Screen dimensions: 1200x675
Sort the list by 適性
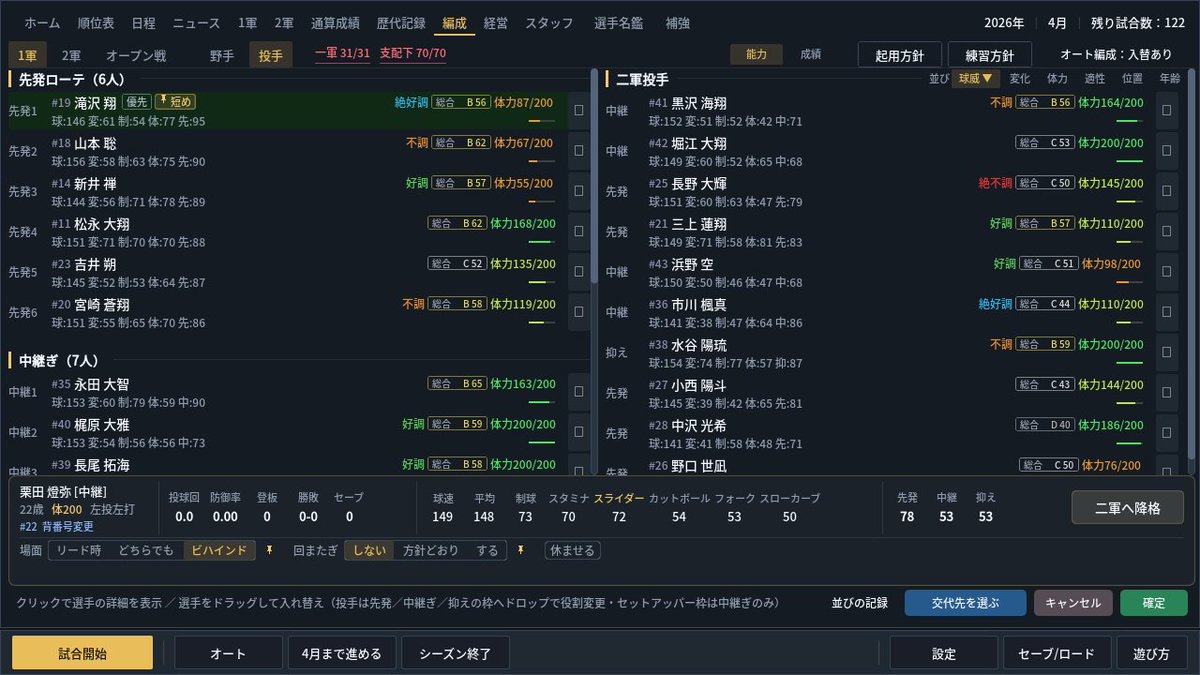tap(1095, 78)
